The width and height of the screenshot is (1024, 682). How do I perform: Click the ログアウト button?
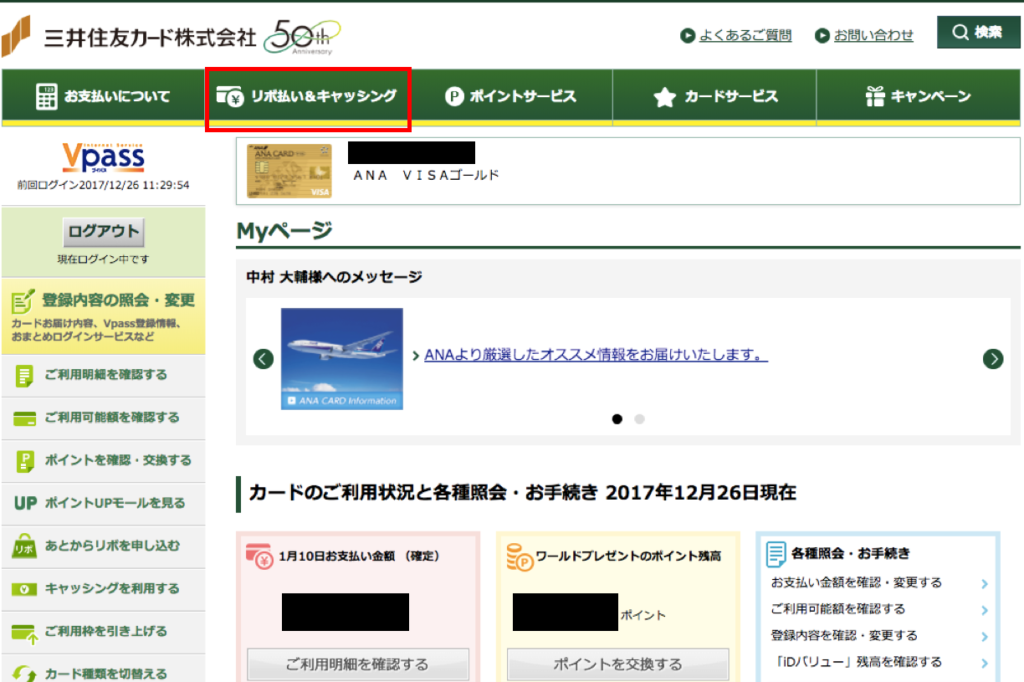point(103,231)
